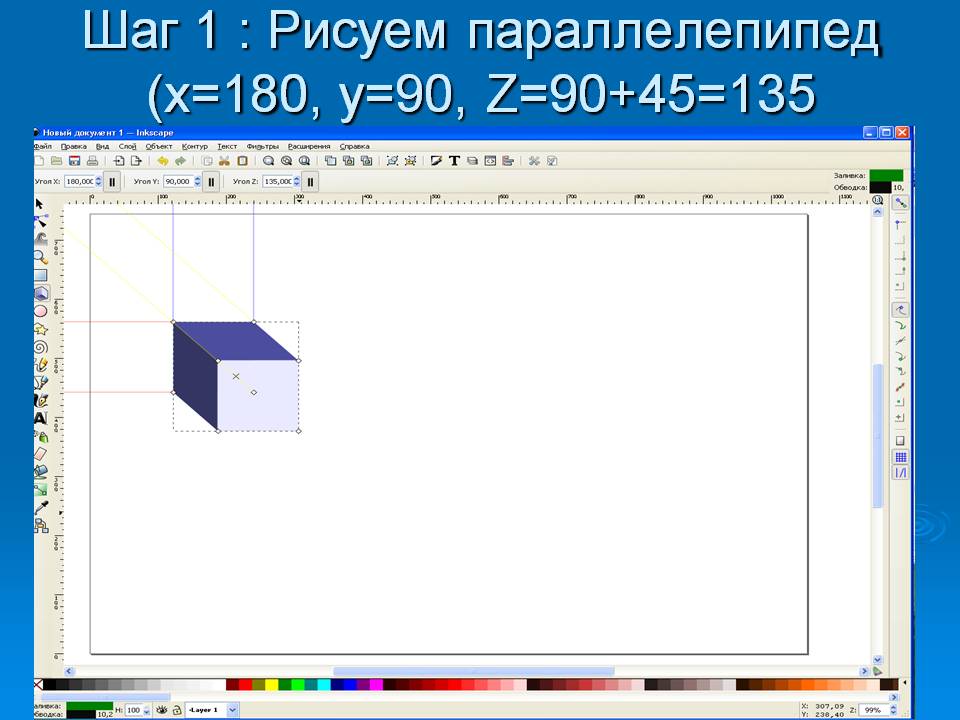
Task: Choose the Star polygon tool
Action: (41, 329)
